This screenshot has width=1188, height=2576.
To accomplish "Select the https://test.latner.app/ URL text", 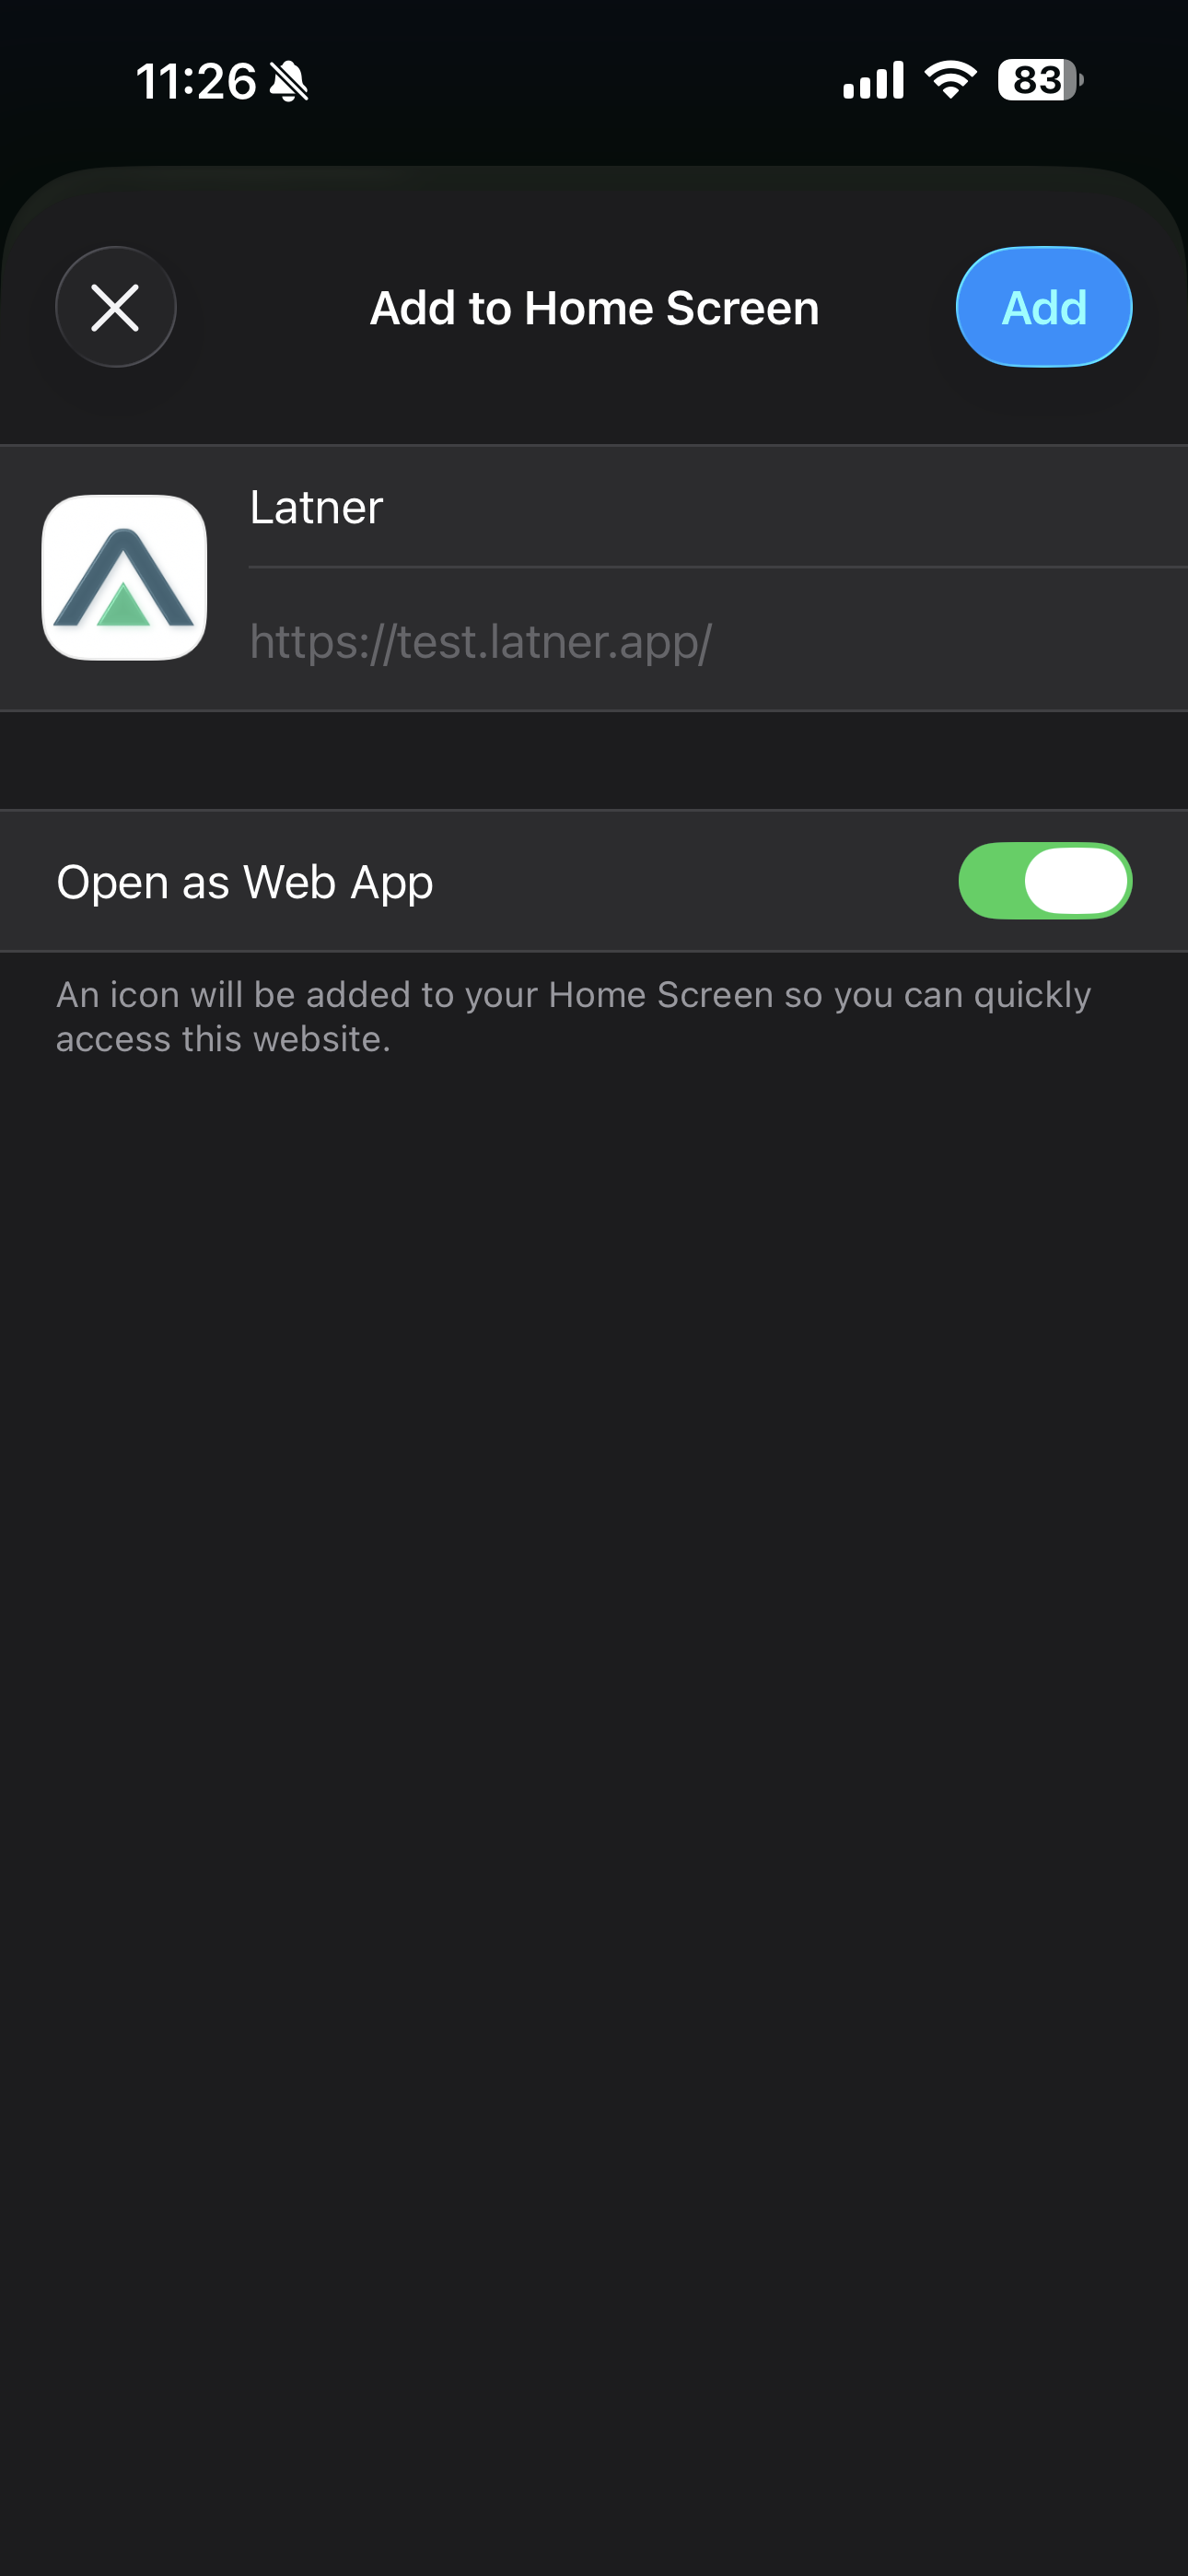I will pyautogui.click(x=481, y=642).
